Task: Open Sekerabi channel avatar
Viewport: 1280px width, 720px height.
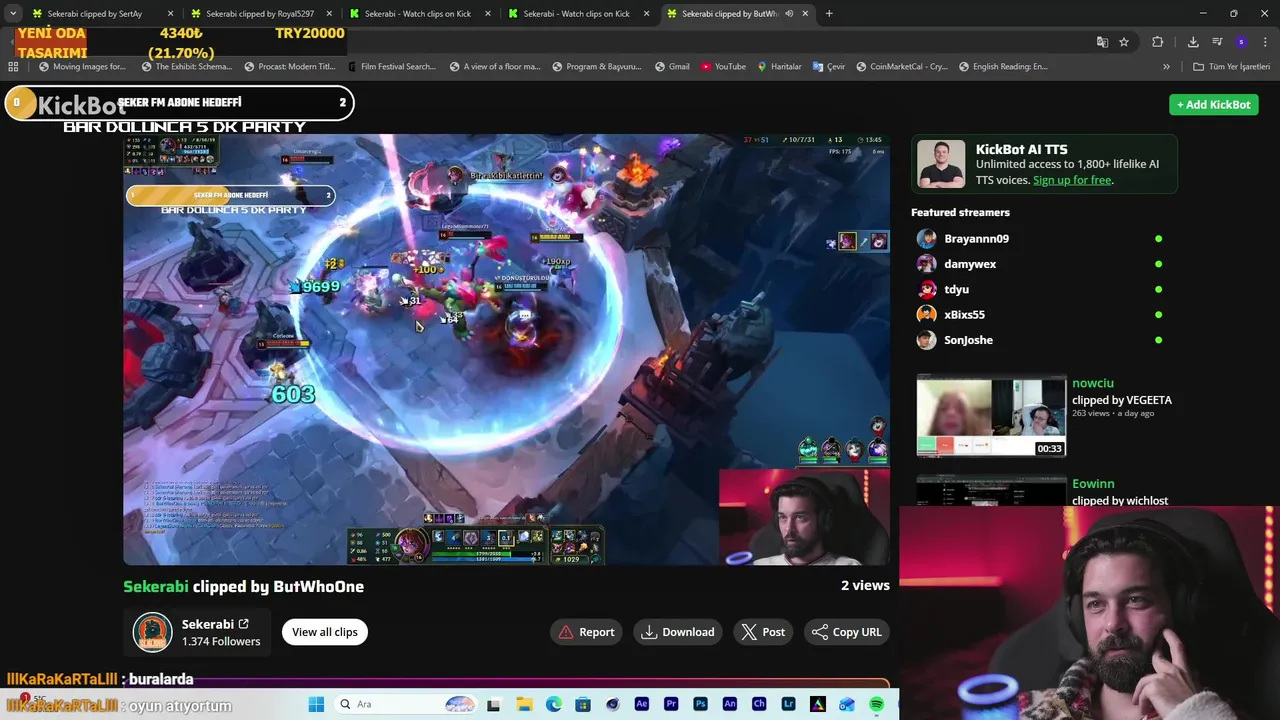Action: point(153,632)
